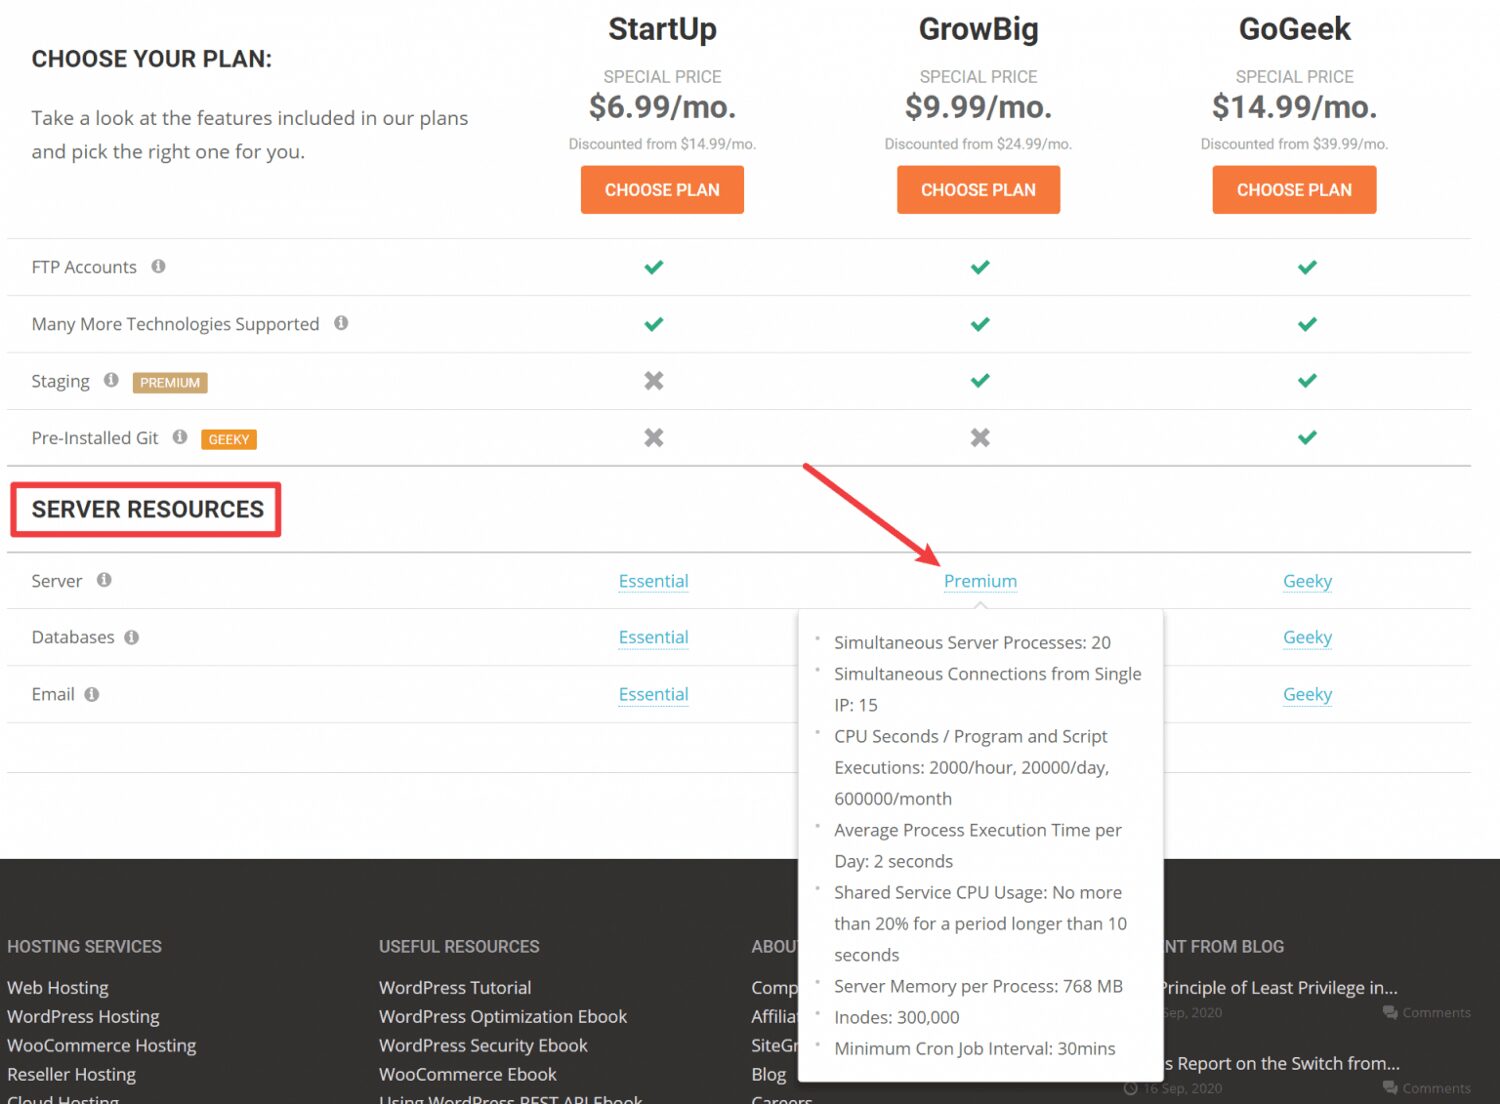Viewport: 1500px width, 1104px height.
Task: Click the GoGeek checkmark in FTP Accounts row
Action: 1307,267
